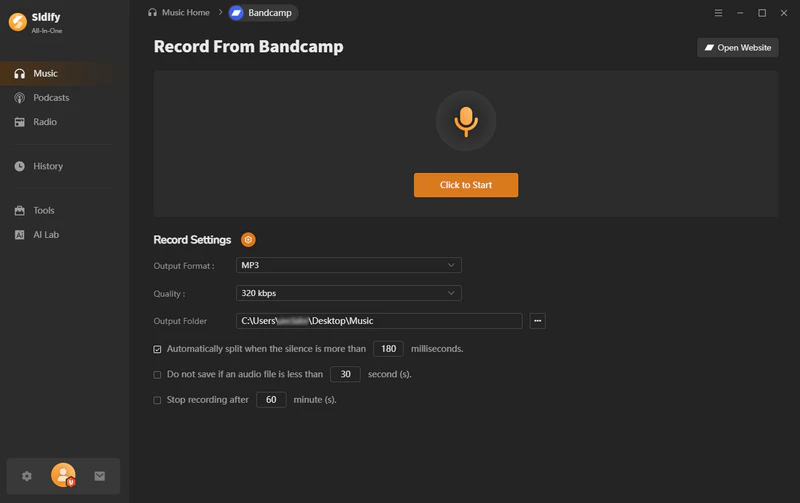Click the Output Folder path field

pos(379,321)
